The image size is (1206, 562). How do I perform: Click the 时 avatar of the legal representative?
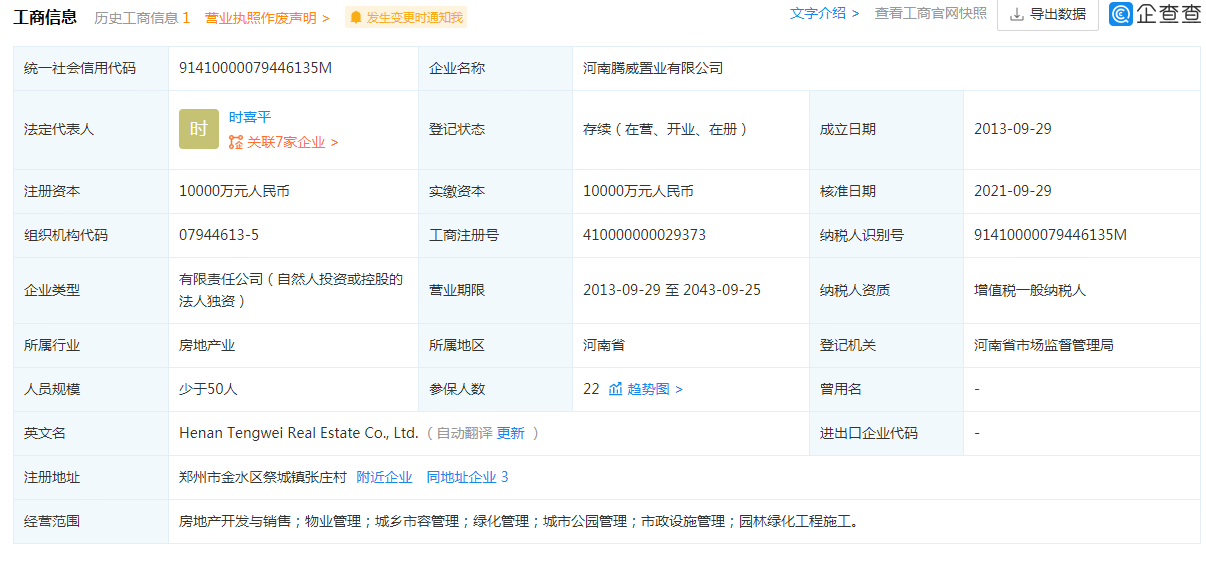198,129
